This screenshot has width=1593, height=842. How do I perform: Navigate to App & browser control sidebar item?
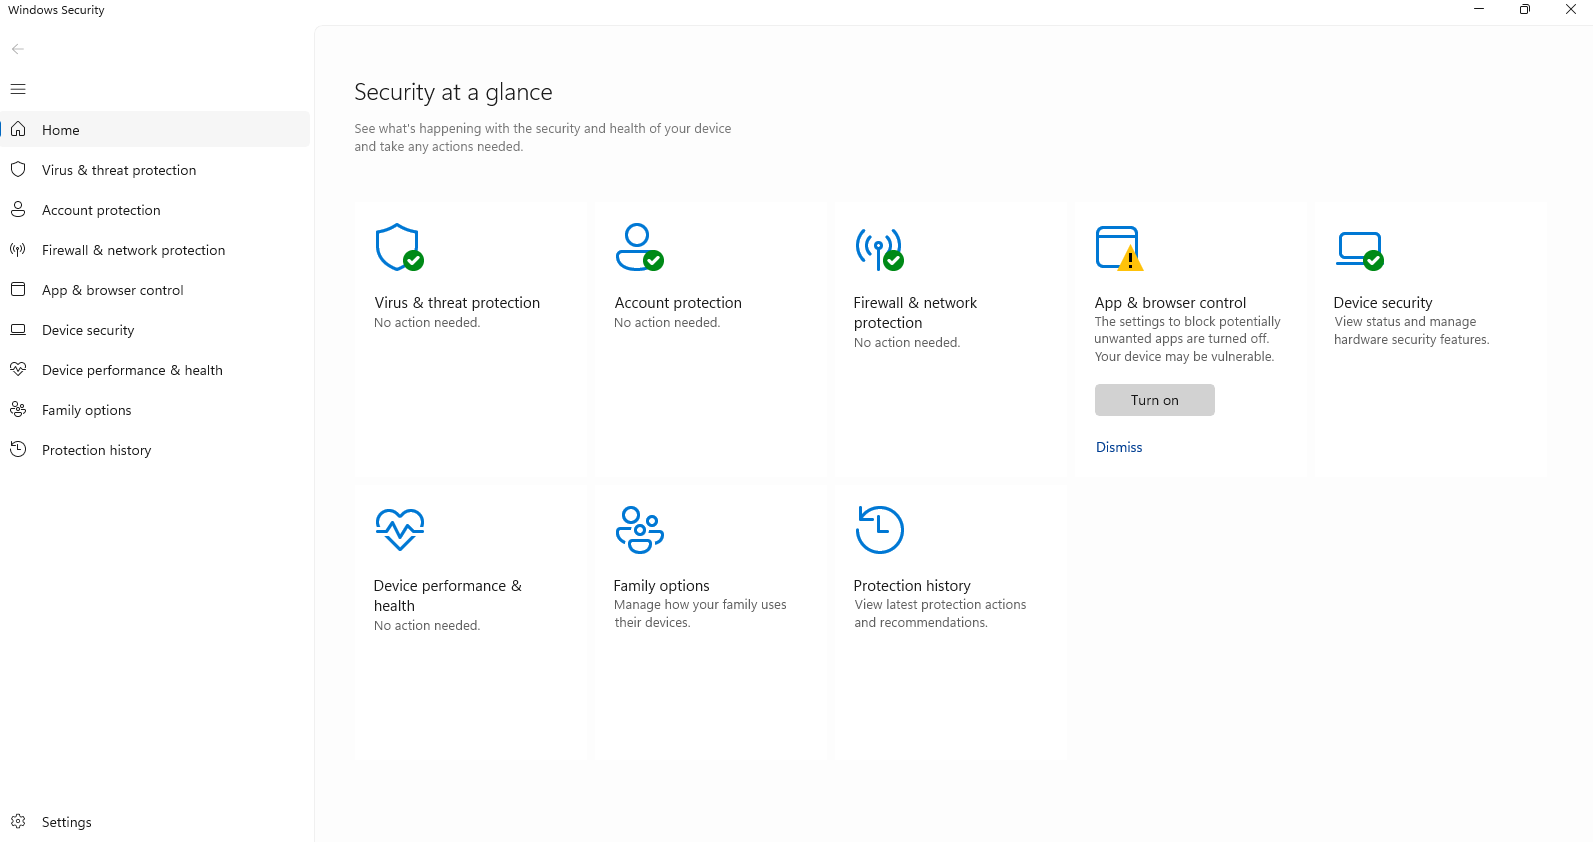(x=155, y=289)
